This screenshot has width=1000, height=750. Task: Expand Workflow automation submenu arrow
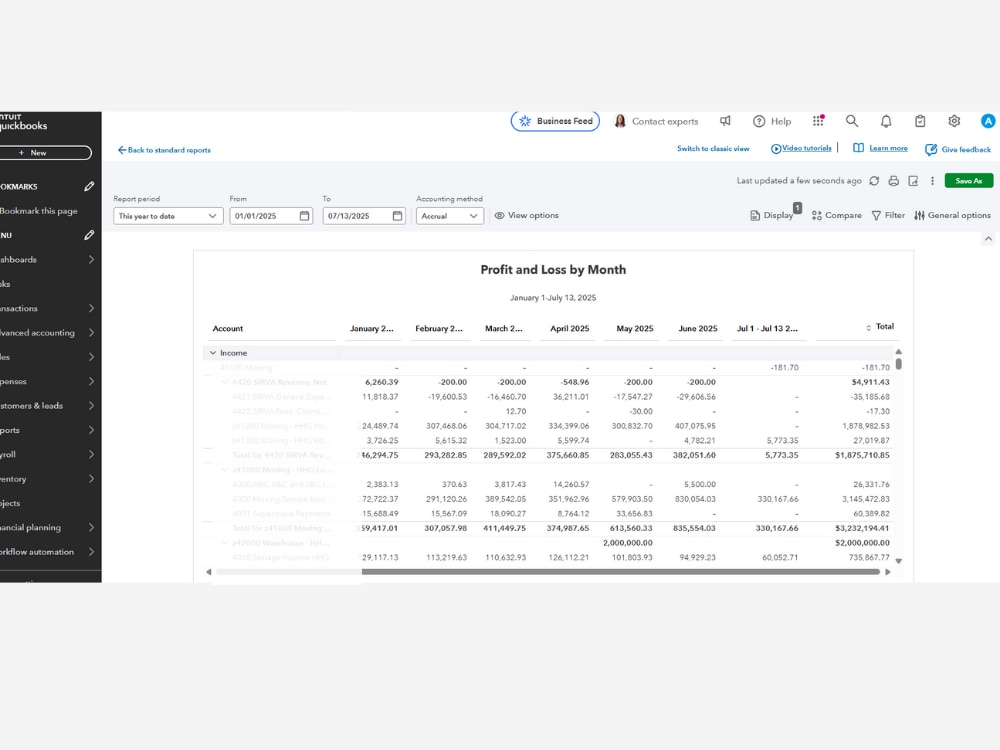(x=91, y=552)
